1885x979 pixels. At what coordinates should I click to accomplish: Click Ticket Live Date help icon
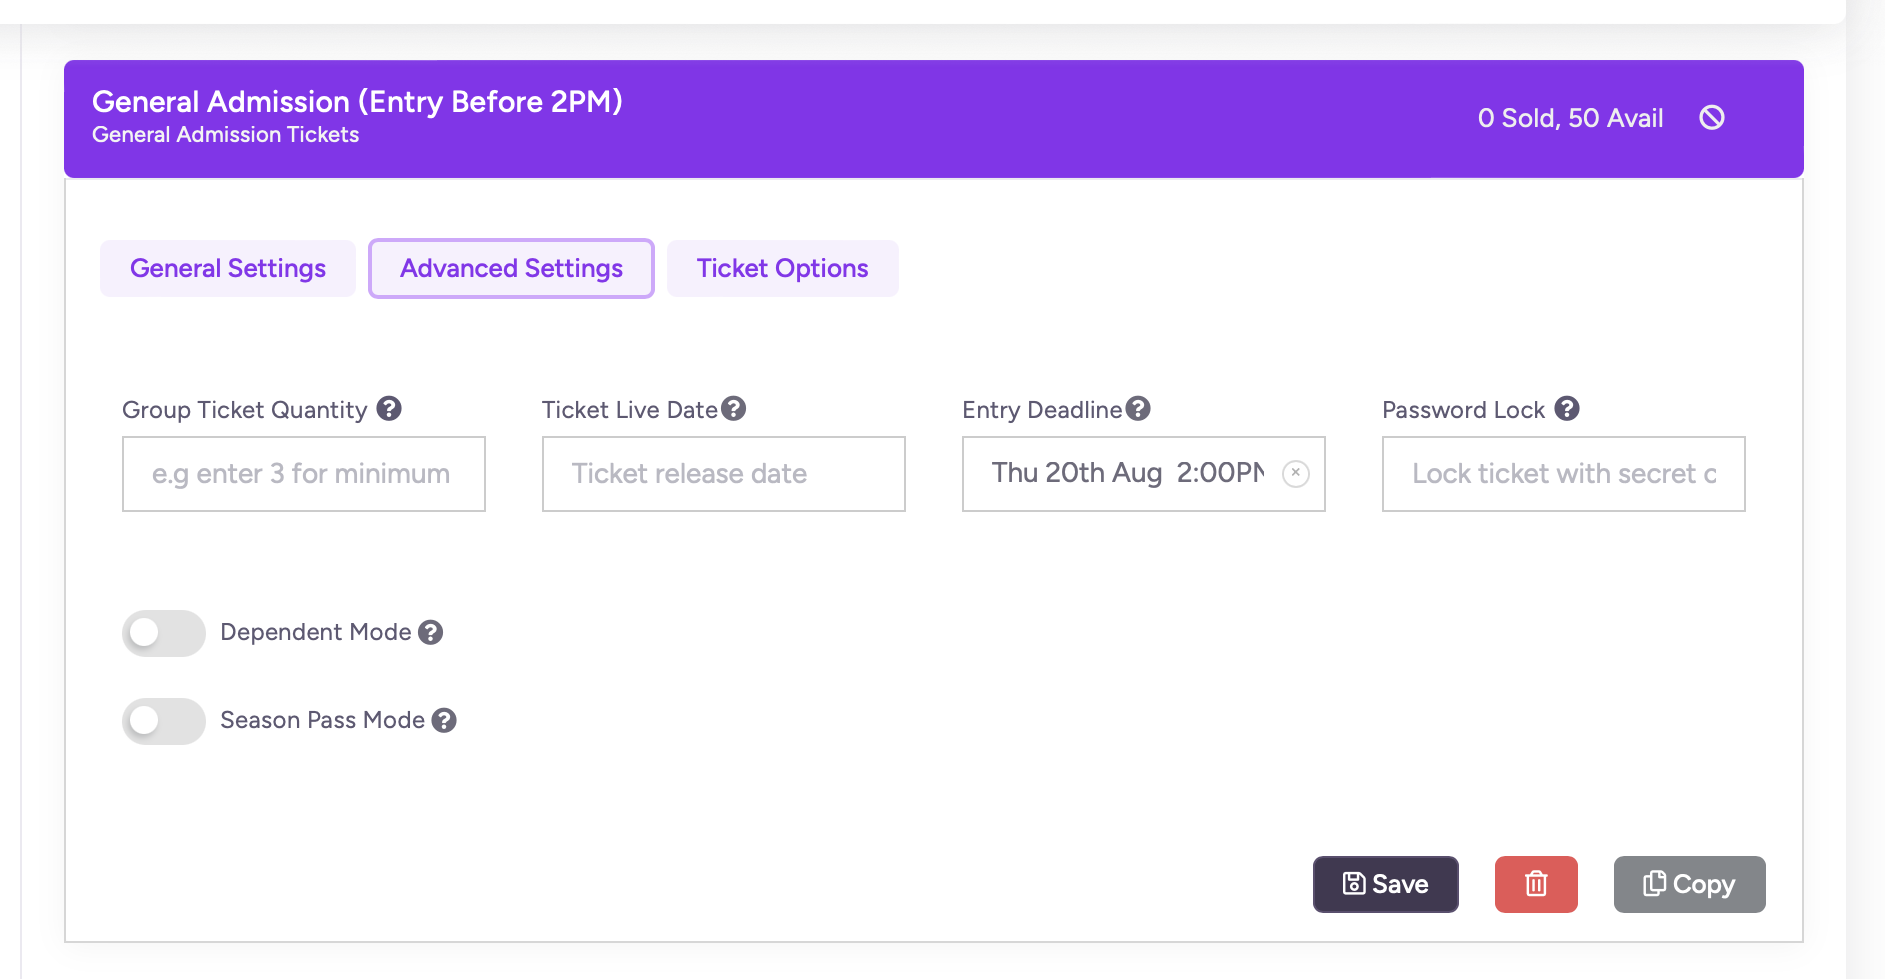pos(734,409)
